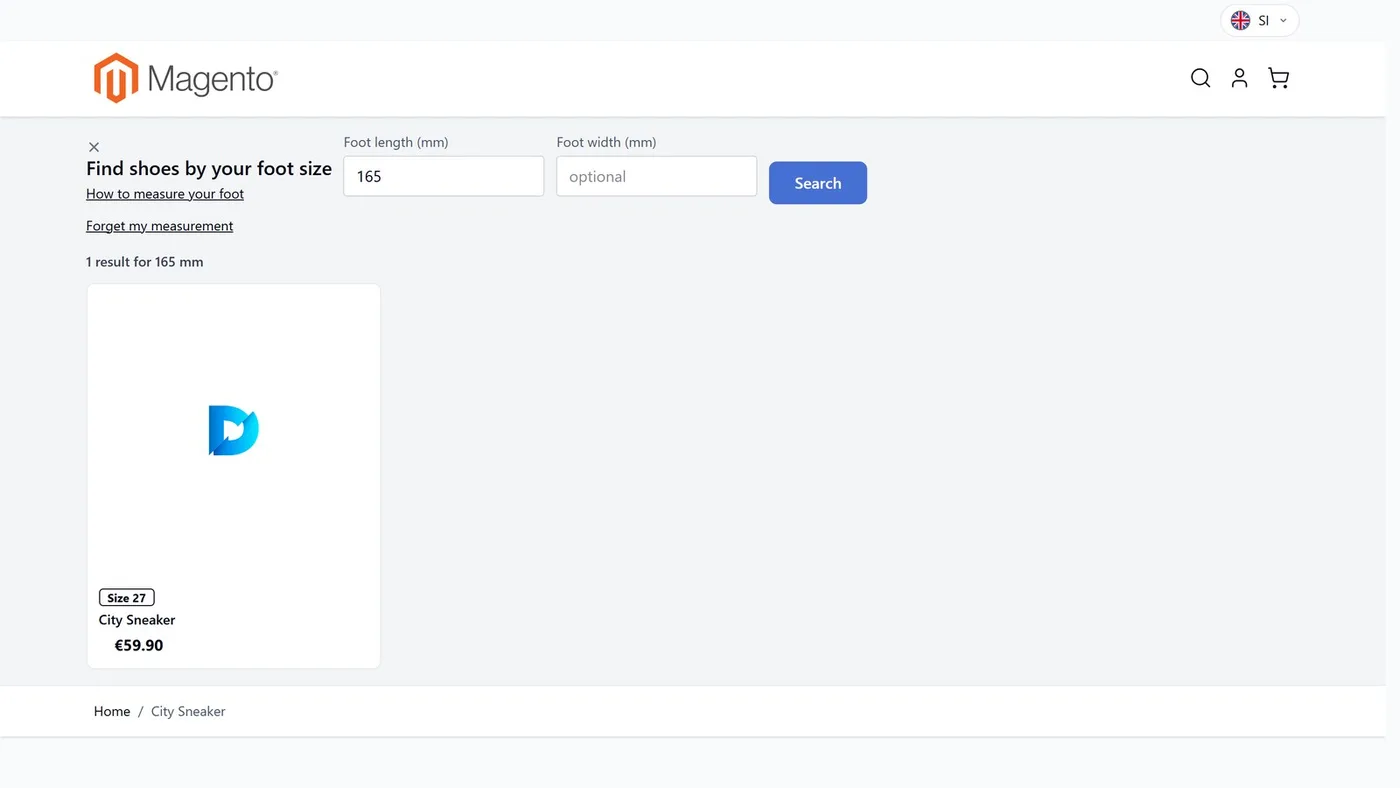Screen dimensions: 1400x788
Task: Open the shopping cart icon
Action: (x=1278, y=78)
